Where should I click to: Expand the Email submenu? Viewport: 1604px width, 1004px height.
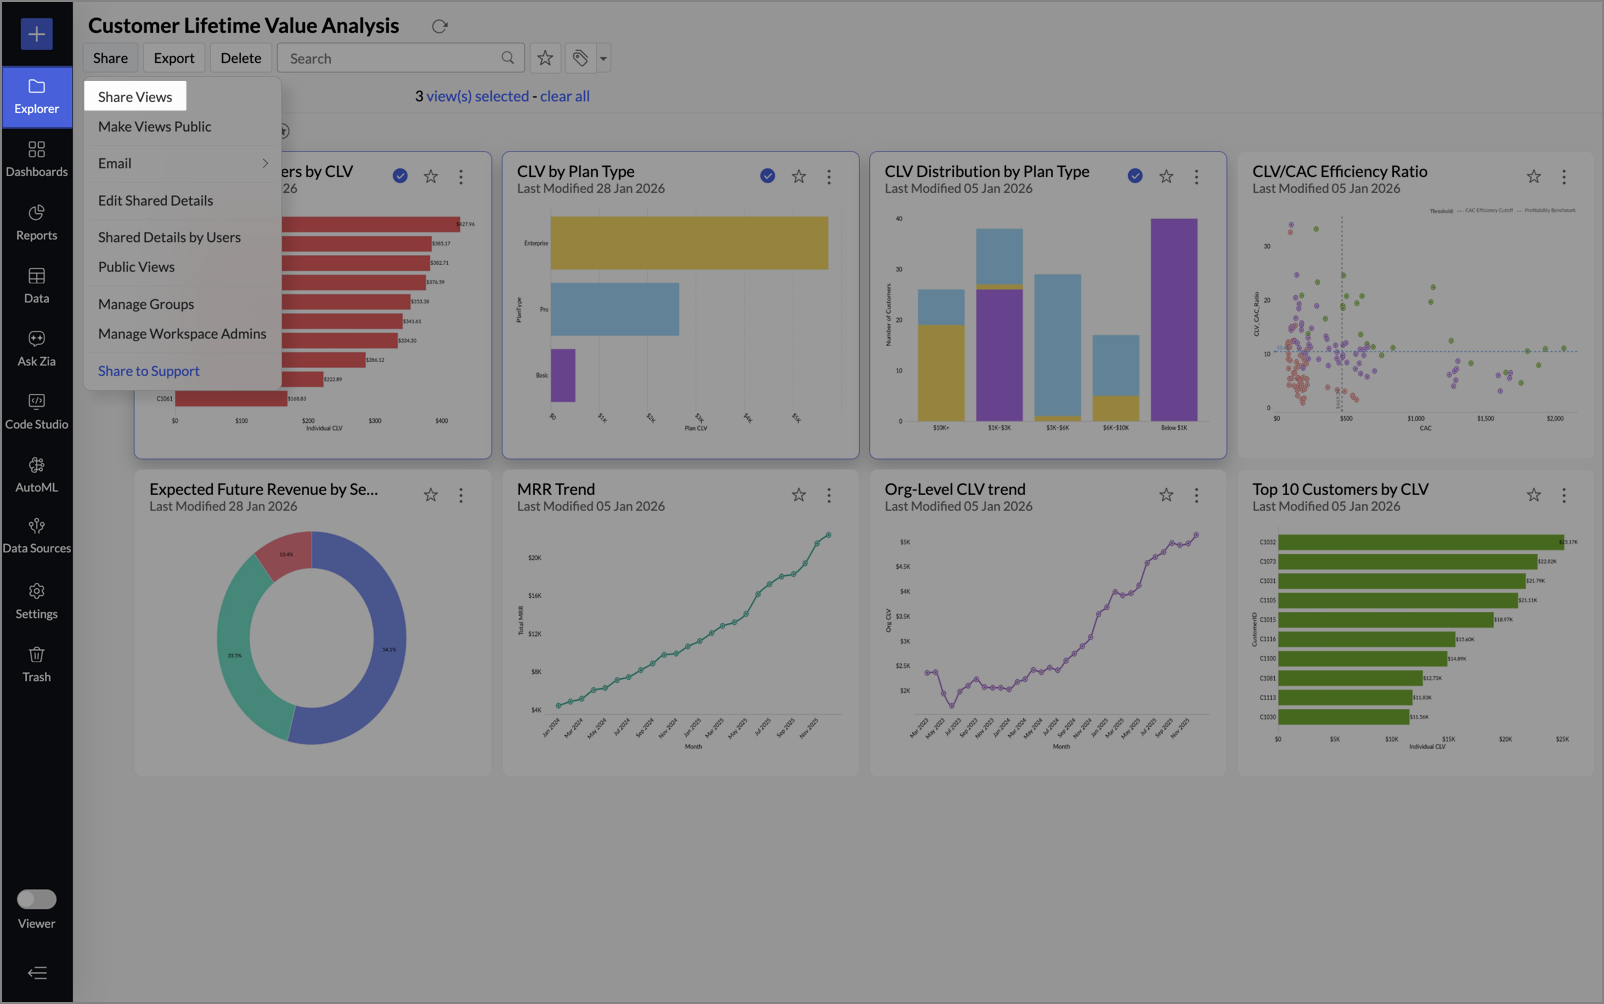tap(182, 163)
